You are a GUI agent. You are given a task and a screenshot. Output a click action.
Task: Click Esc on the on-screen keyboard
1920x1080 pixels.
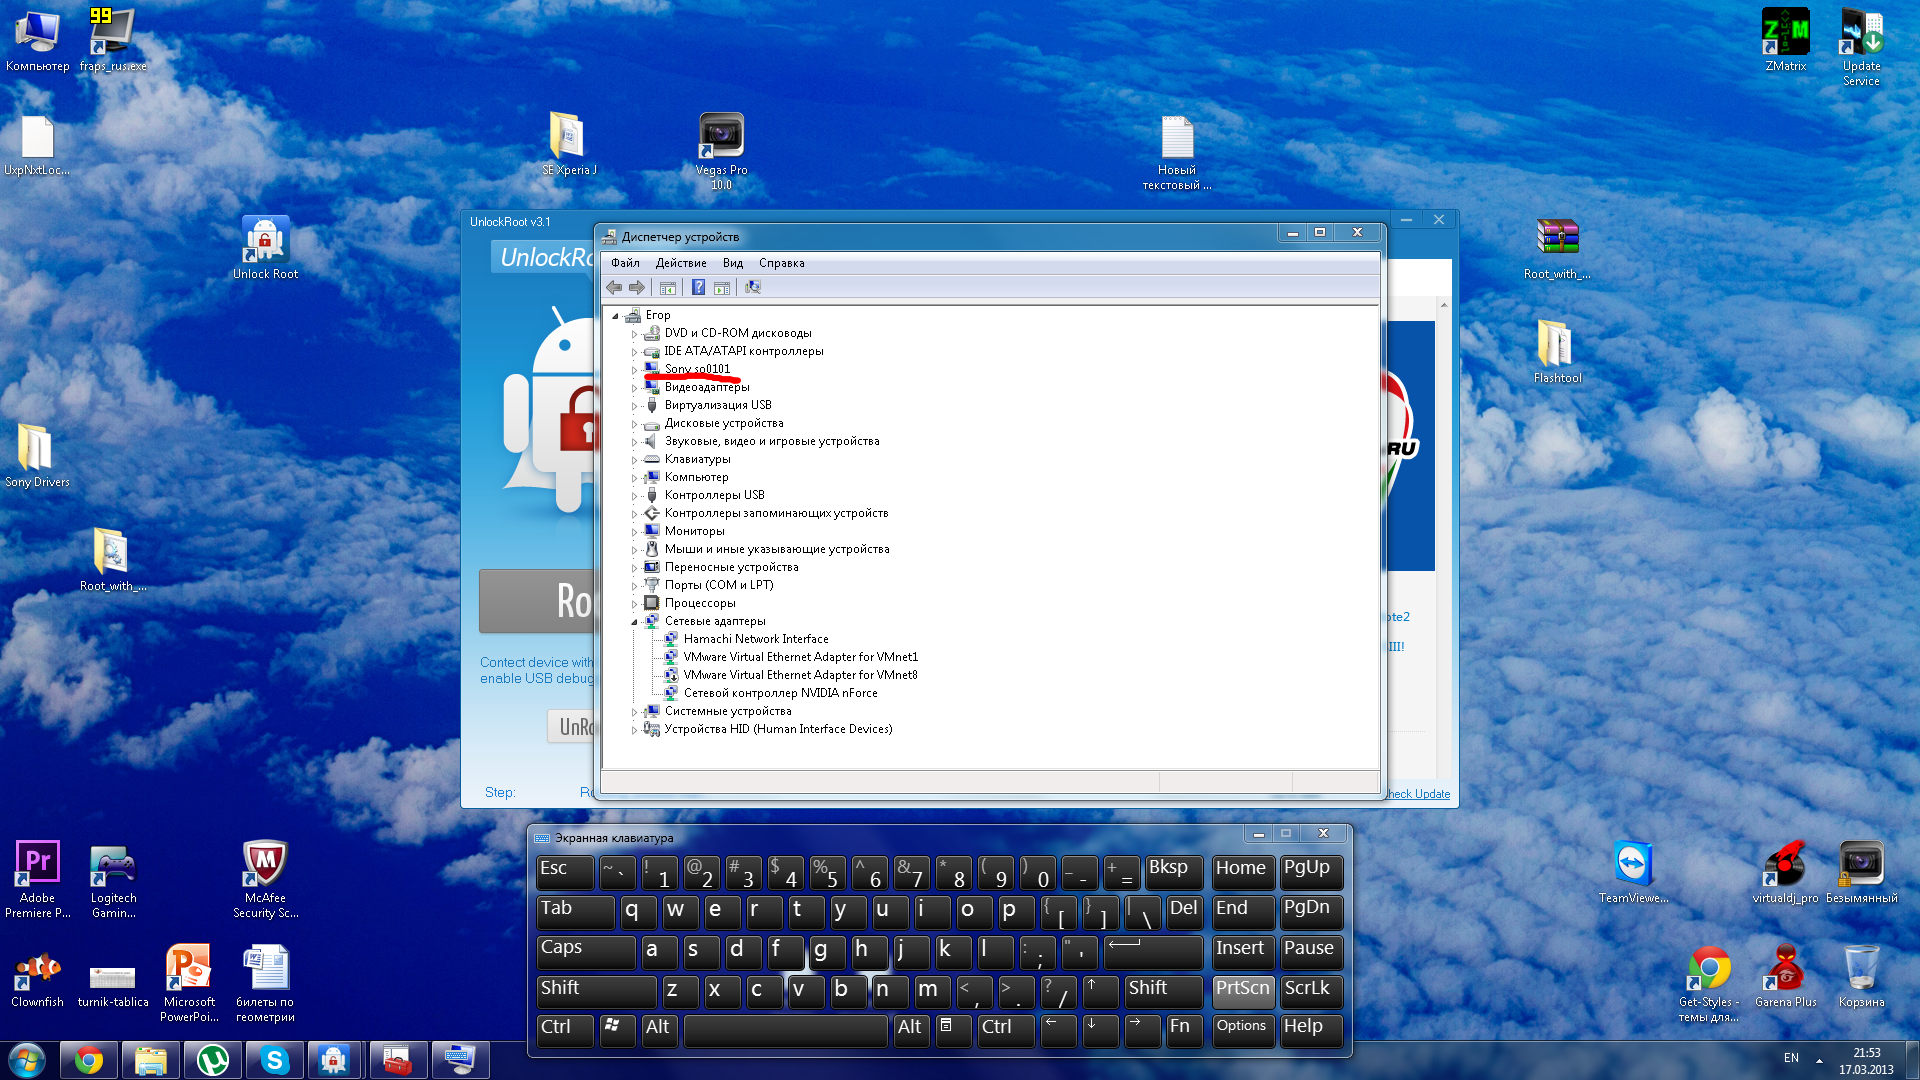[x=565, y=872]
